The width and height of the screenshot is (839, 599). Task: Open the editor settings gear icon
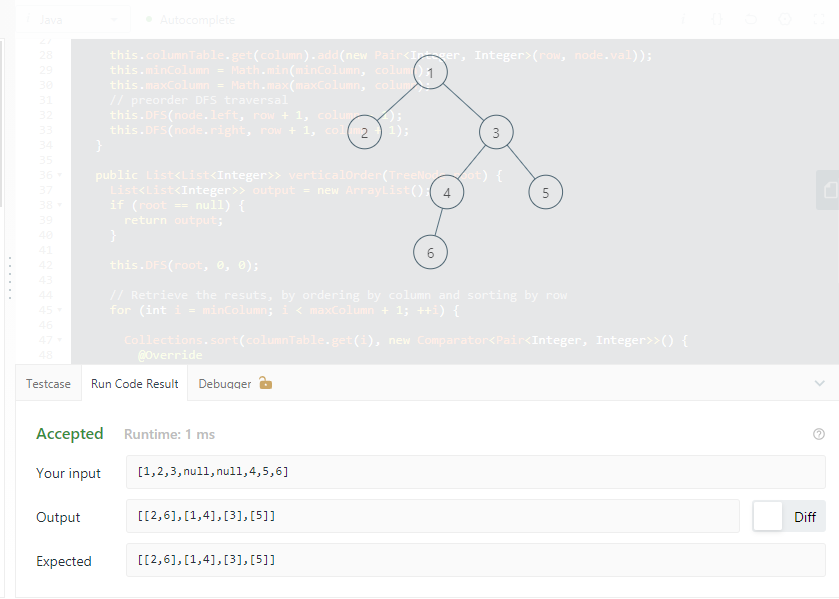(784, 18)
